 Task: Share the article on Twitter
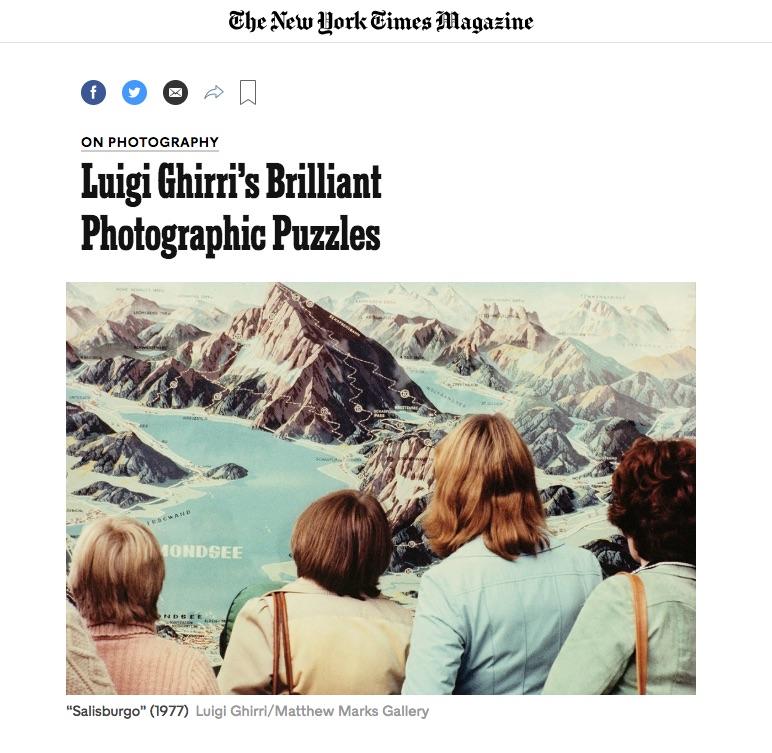click(x=134, y=93)
